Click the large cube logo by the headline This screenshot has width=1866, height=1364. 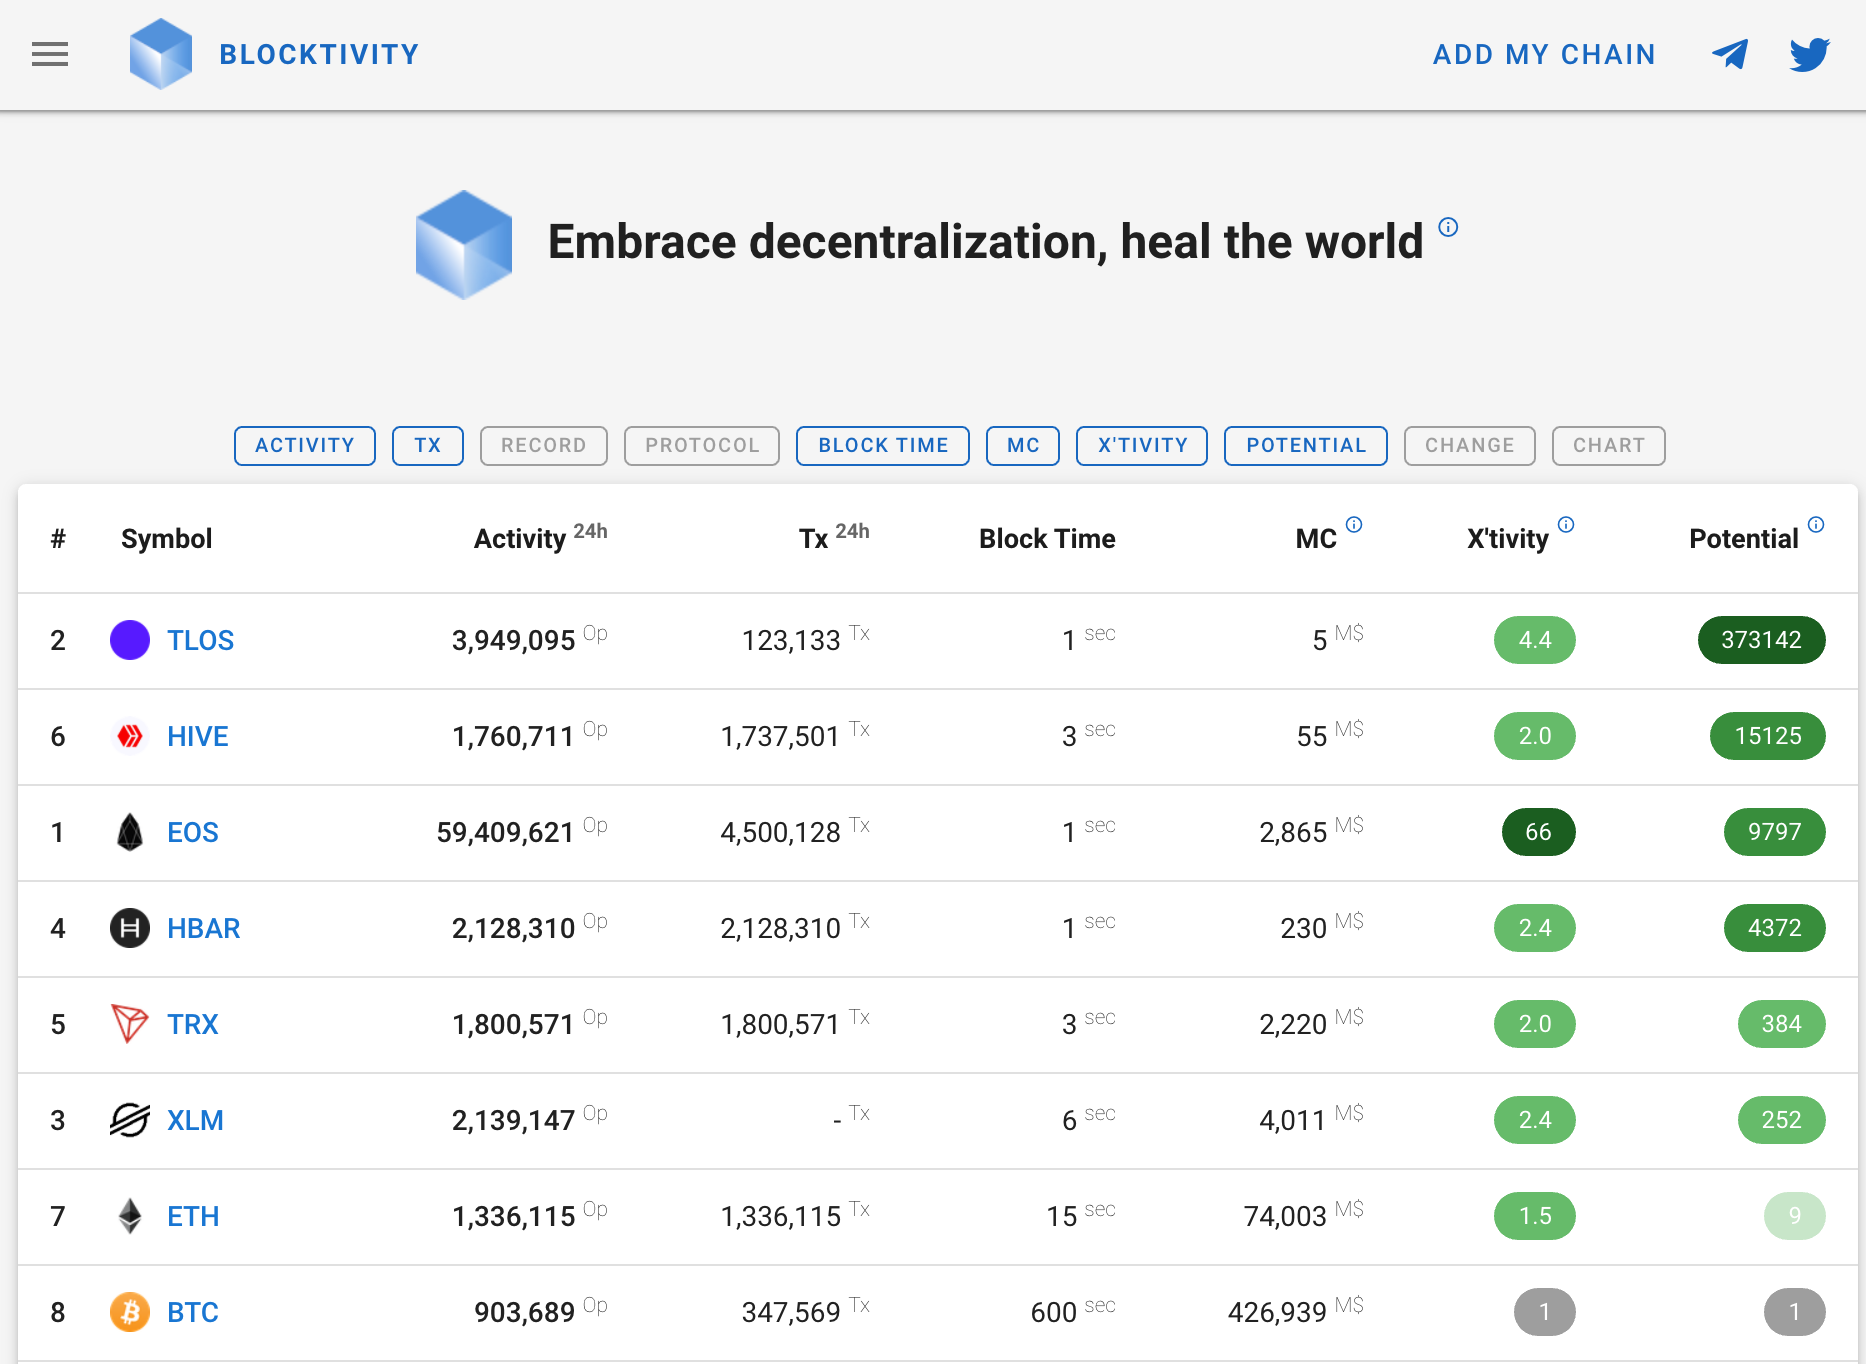[x=464, y=244]
